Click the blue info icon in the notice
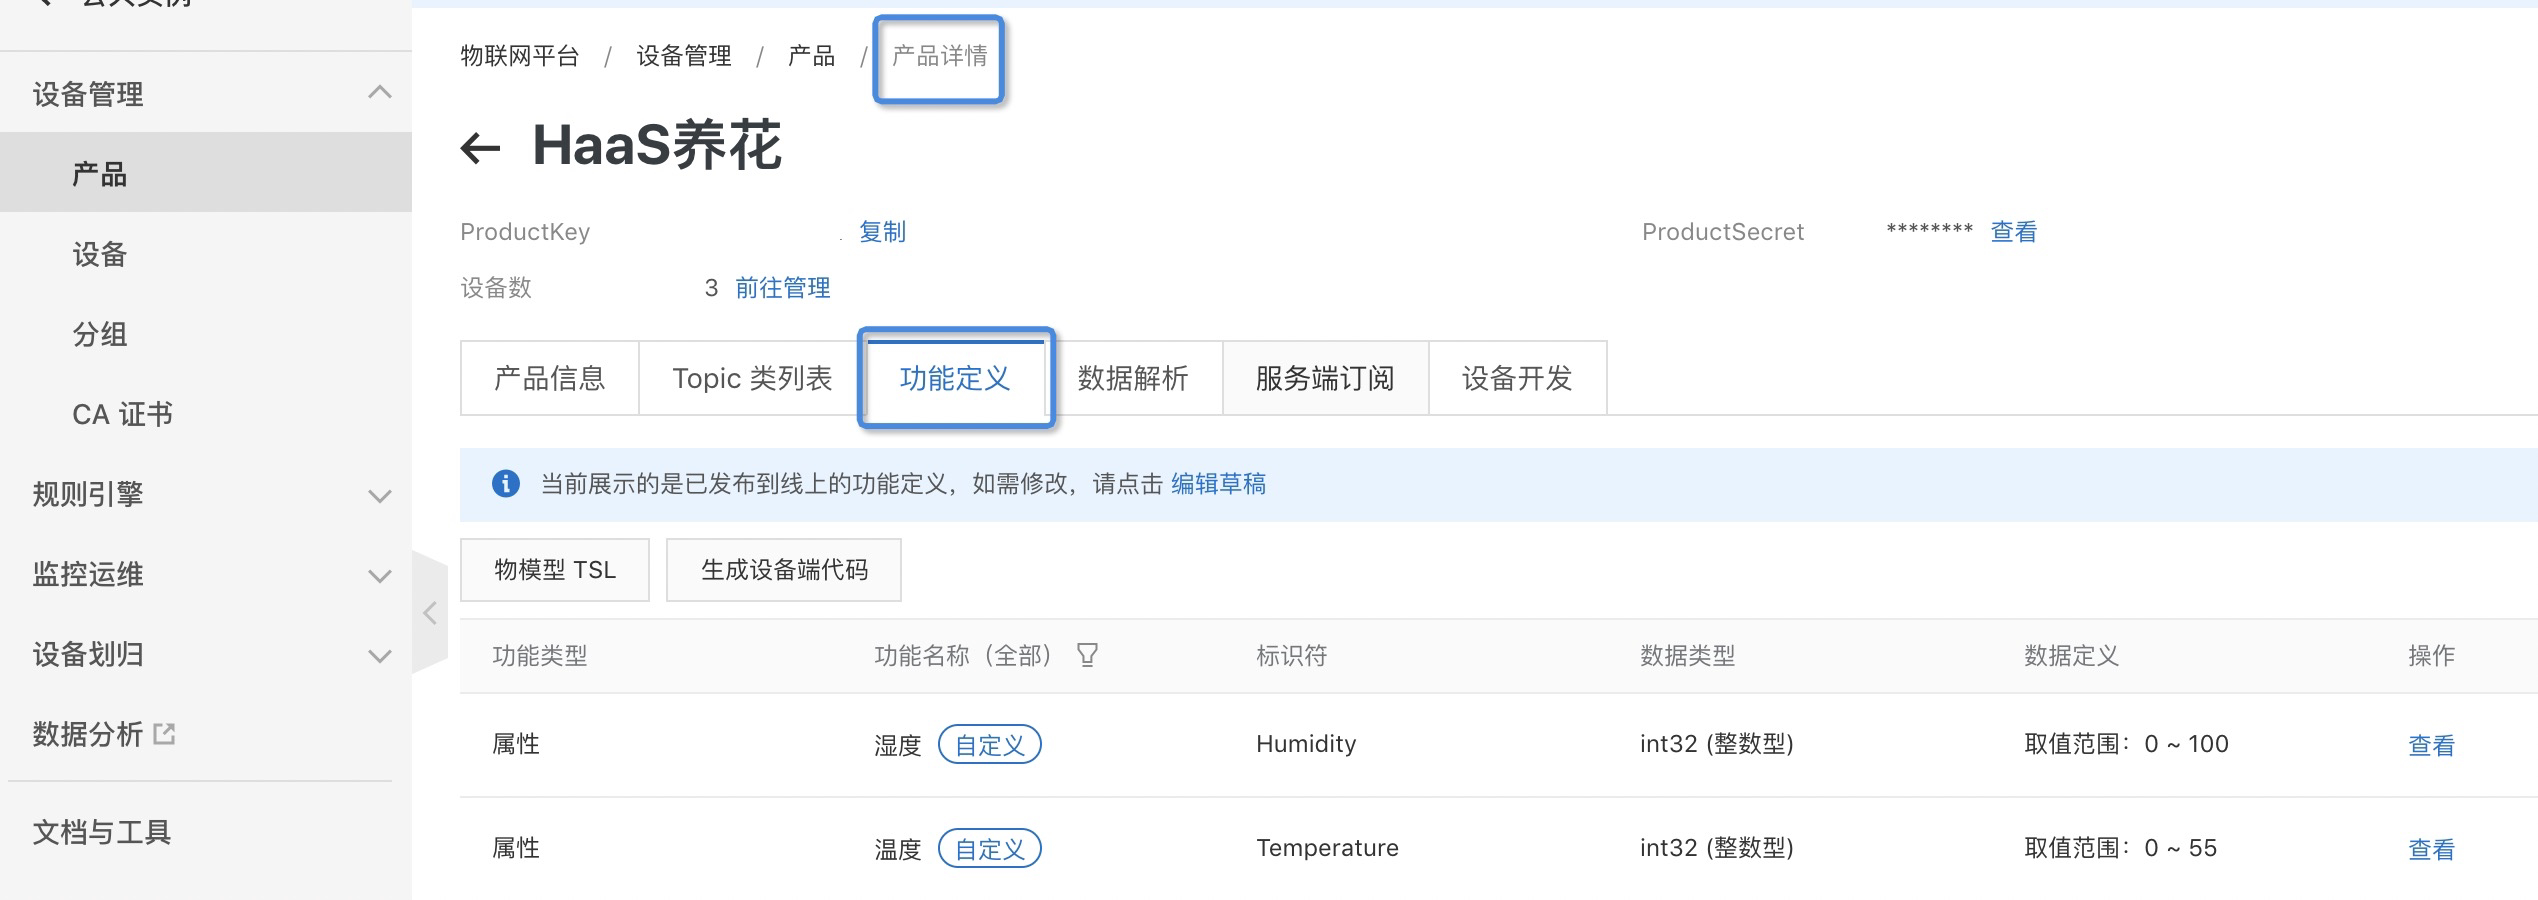 point(506,484)
